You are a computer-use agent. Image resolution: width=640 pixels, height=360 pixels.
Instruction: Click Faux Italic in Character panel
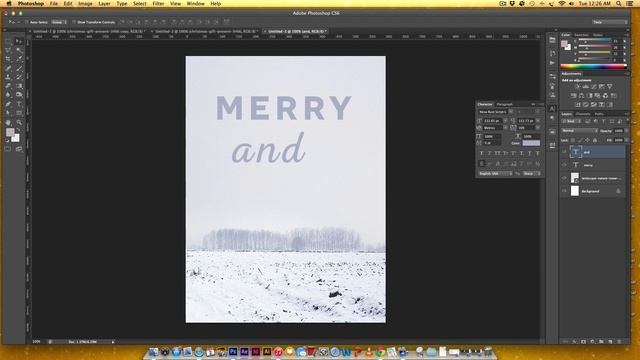tap(489, 153)
